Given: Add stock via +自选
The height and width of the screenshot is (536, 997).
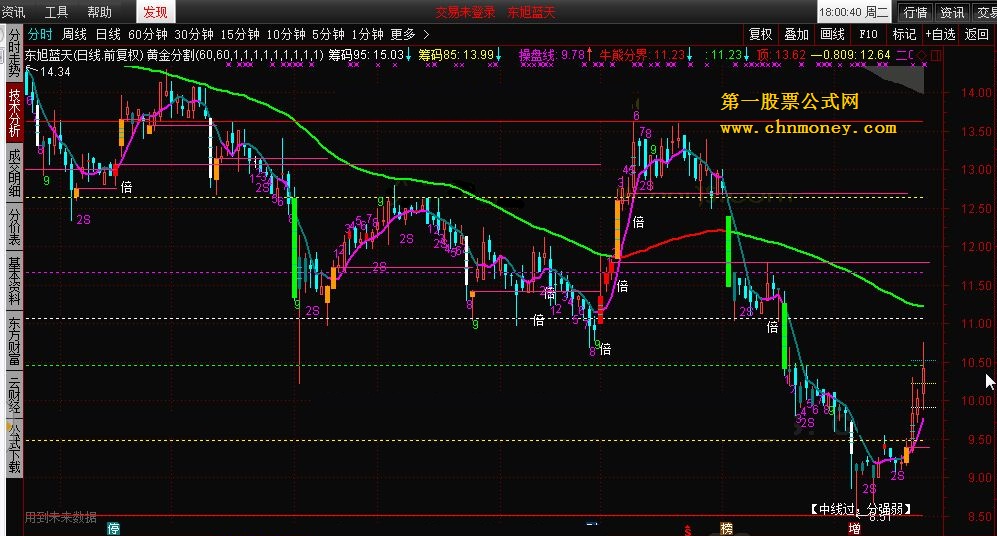Looking at the screenshot, I should pos(941,34).
